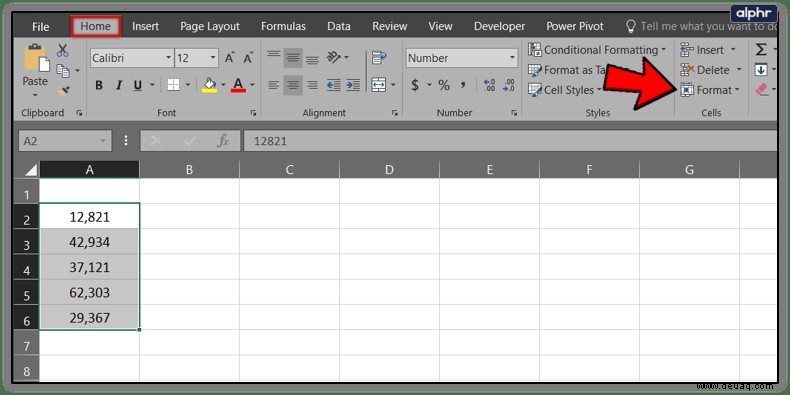
Task: Open the font size 12 dropdown
Action: 213,58
